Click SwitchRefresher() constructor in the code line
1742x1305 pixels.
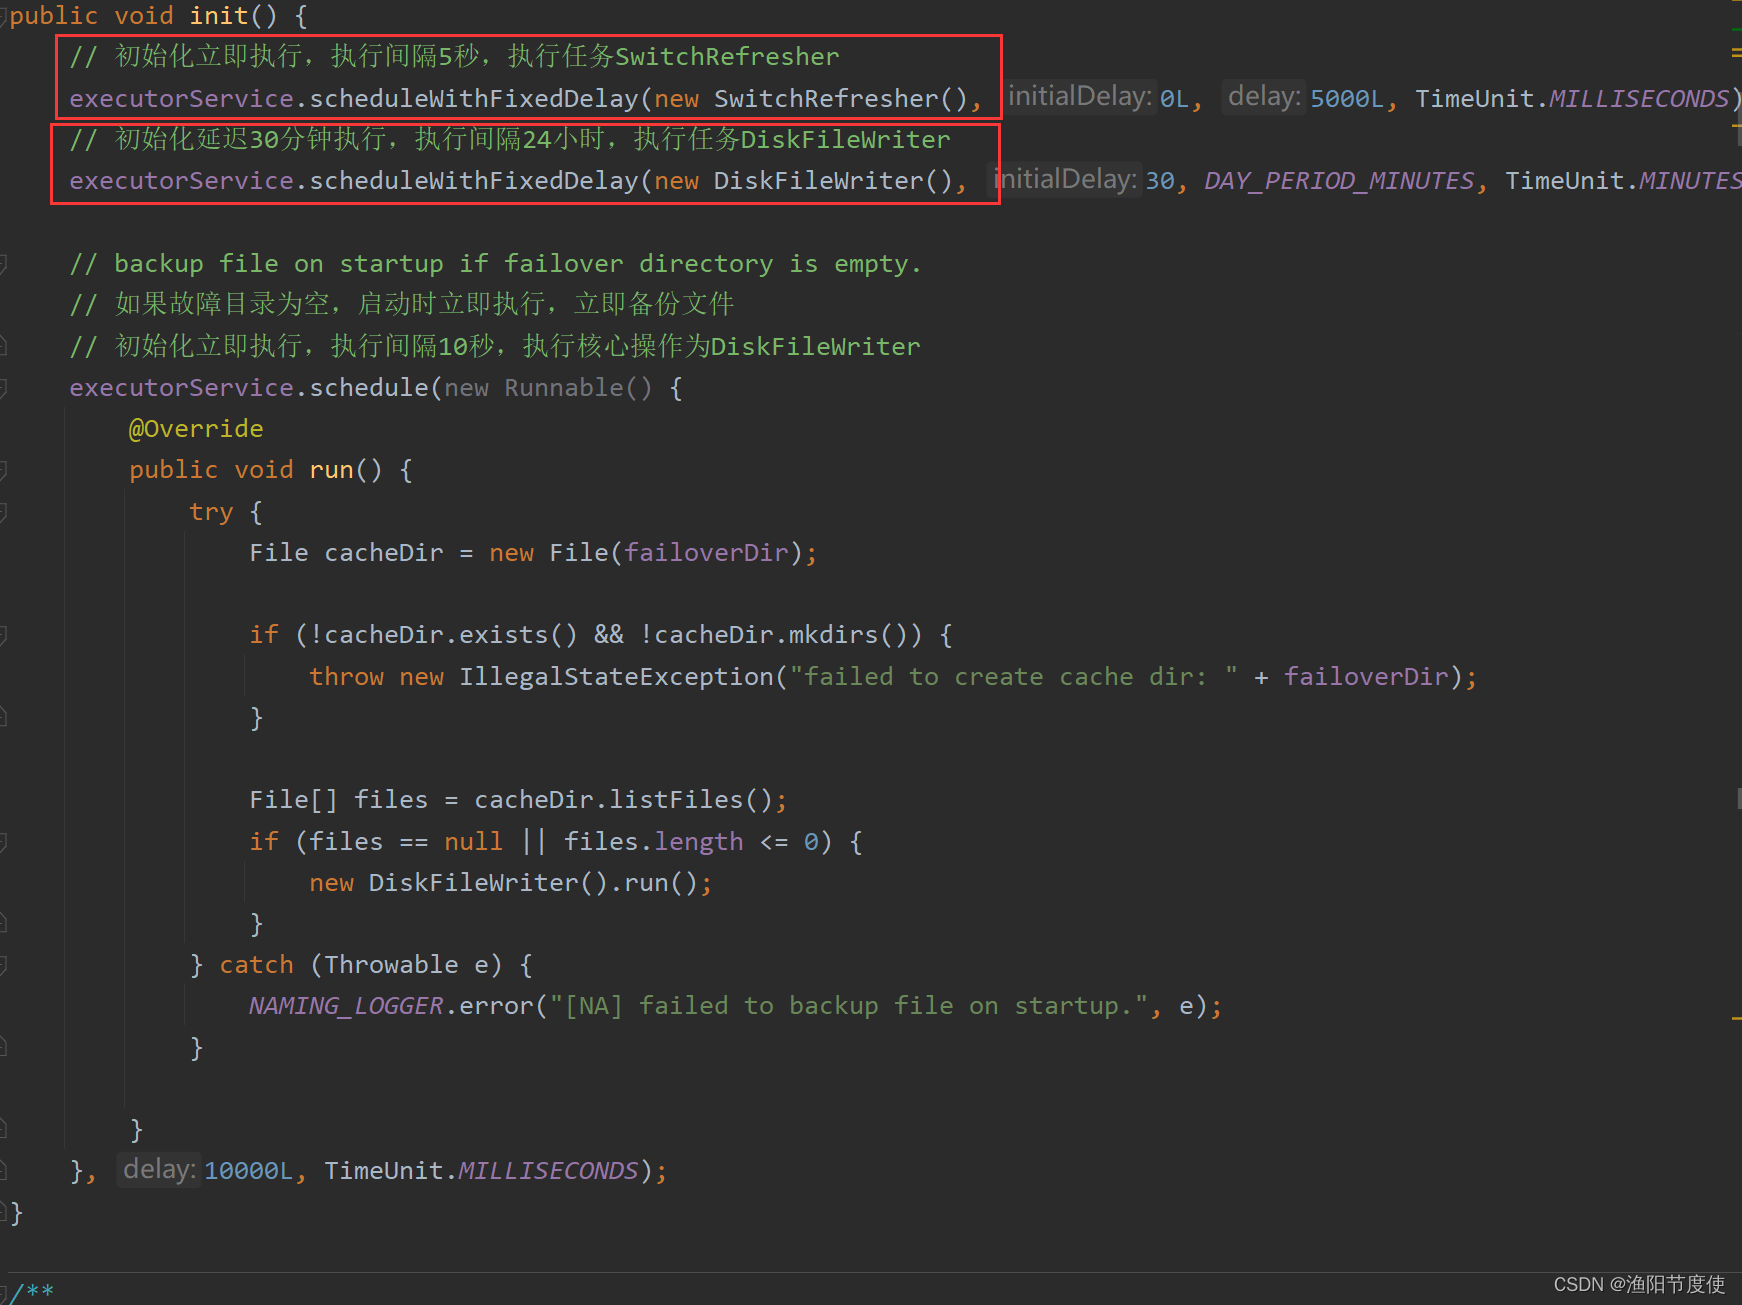pos(840,99)
